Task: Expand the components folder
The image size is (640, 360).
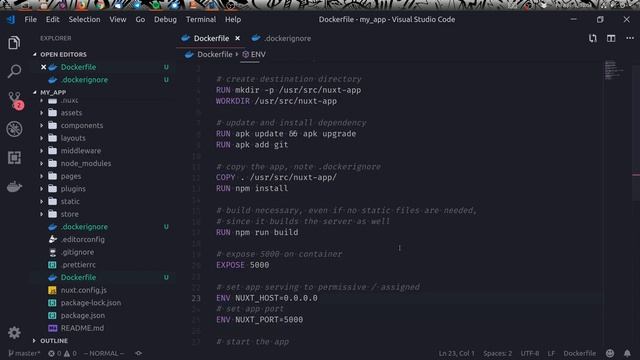Action: click(82, 125)
